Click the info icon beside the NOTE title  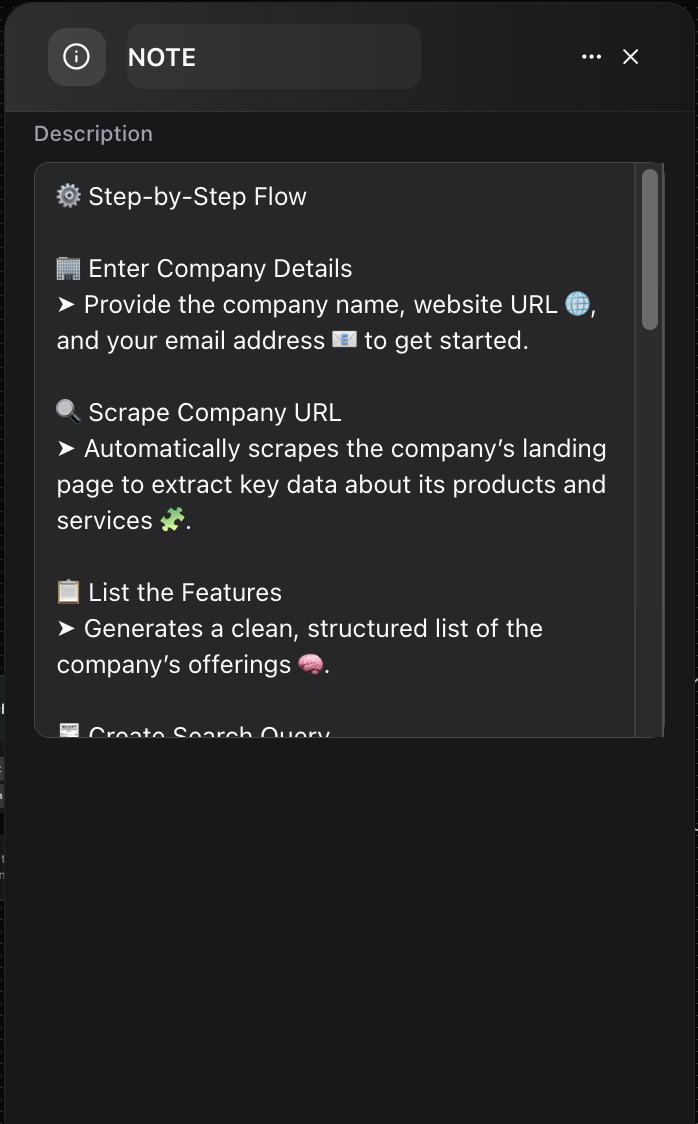pos(77,57)
